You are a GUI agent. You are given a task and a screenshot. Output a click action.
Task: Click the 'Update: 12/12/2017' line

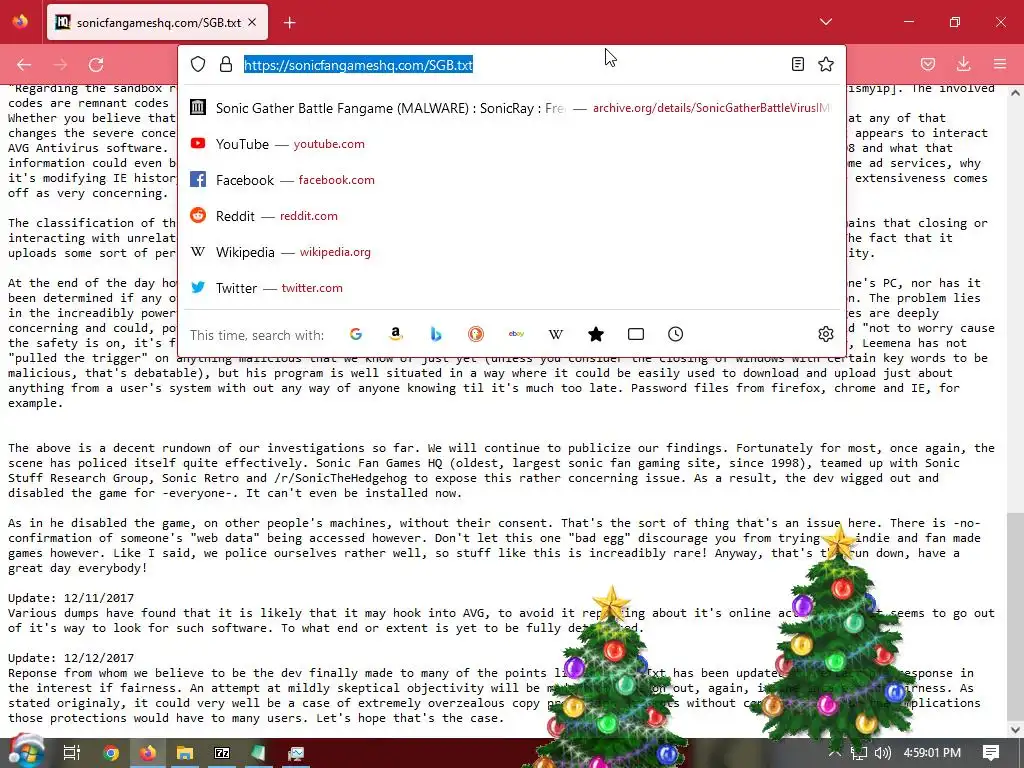(x=71, y=658)
